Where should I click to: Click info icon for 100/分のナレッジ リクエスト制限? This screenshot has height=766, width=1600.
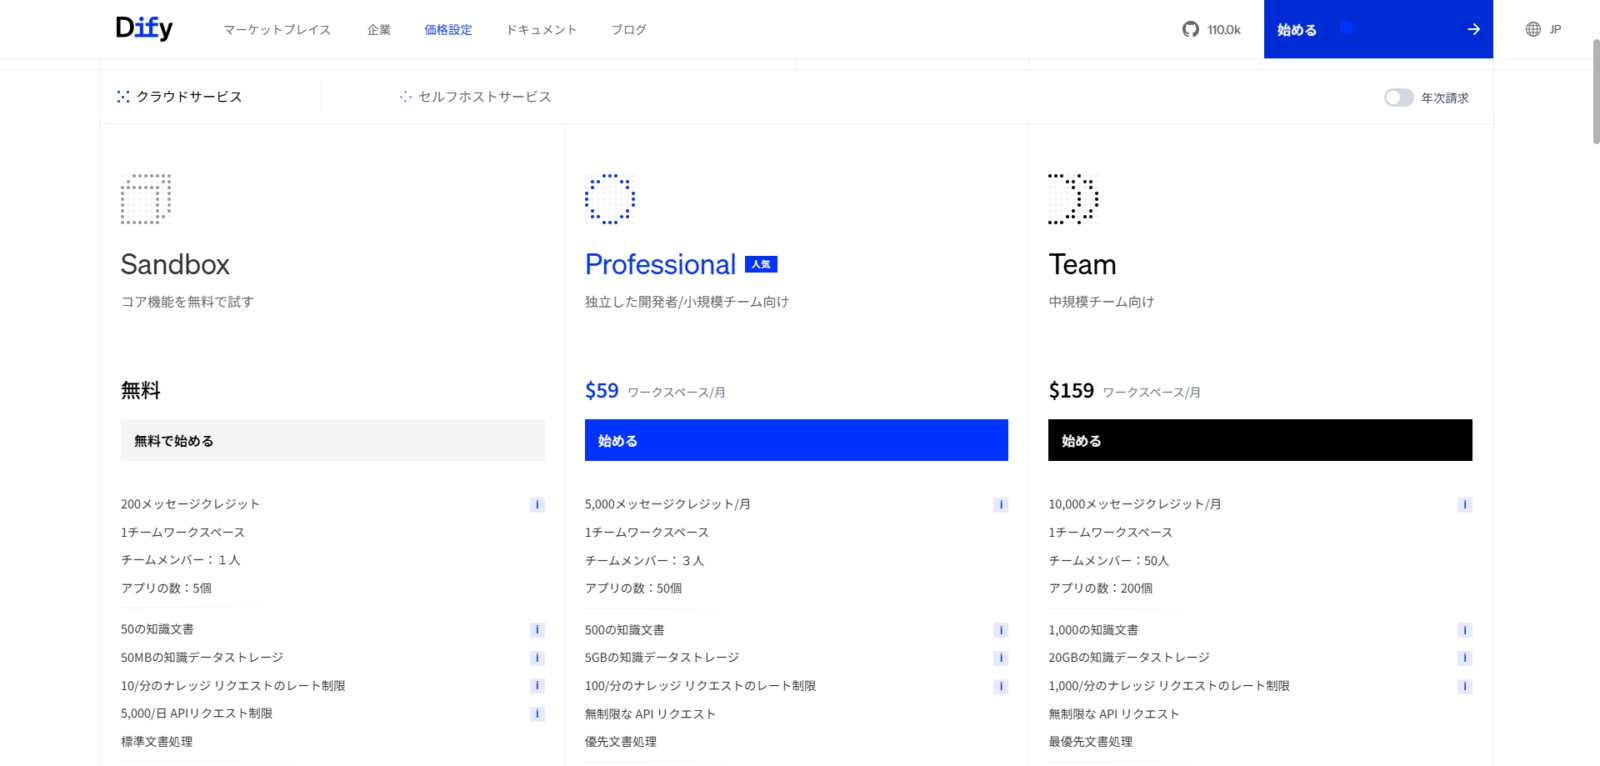tap(1000, 686)
